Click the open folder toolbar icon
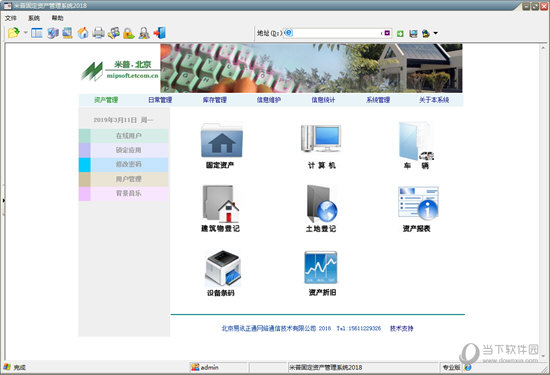Image resolution: width=550 pixels, height=375 pixels. 14,33
